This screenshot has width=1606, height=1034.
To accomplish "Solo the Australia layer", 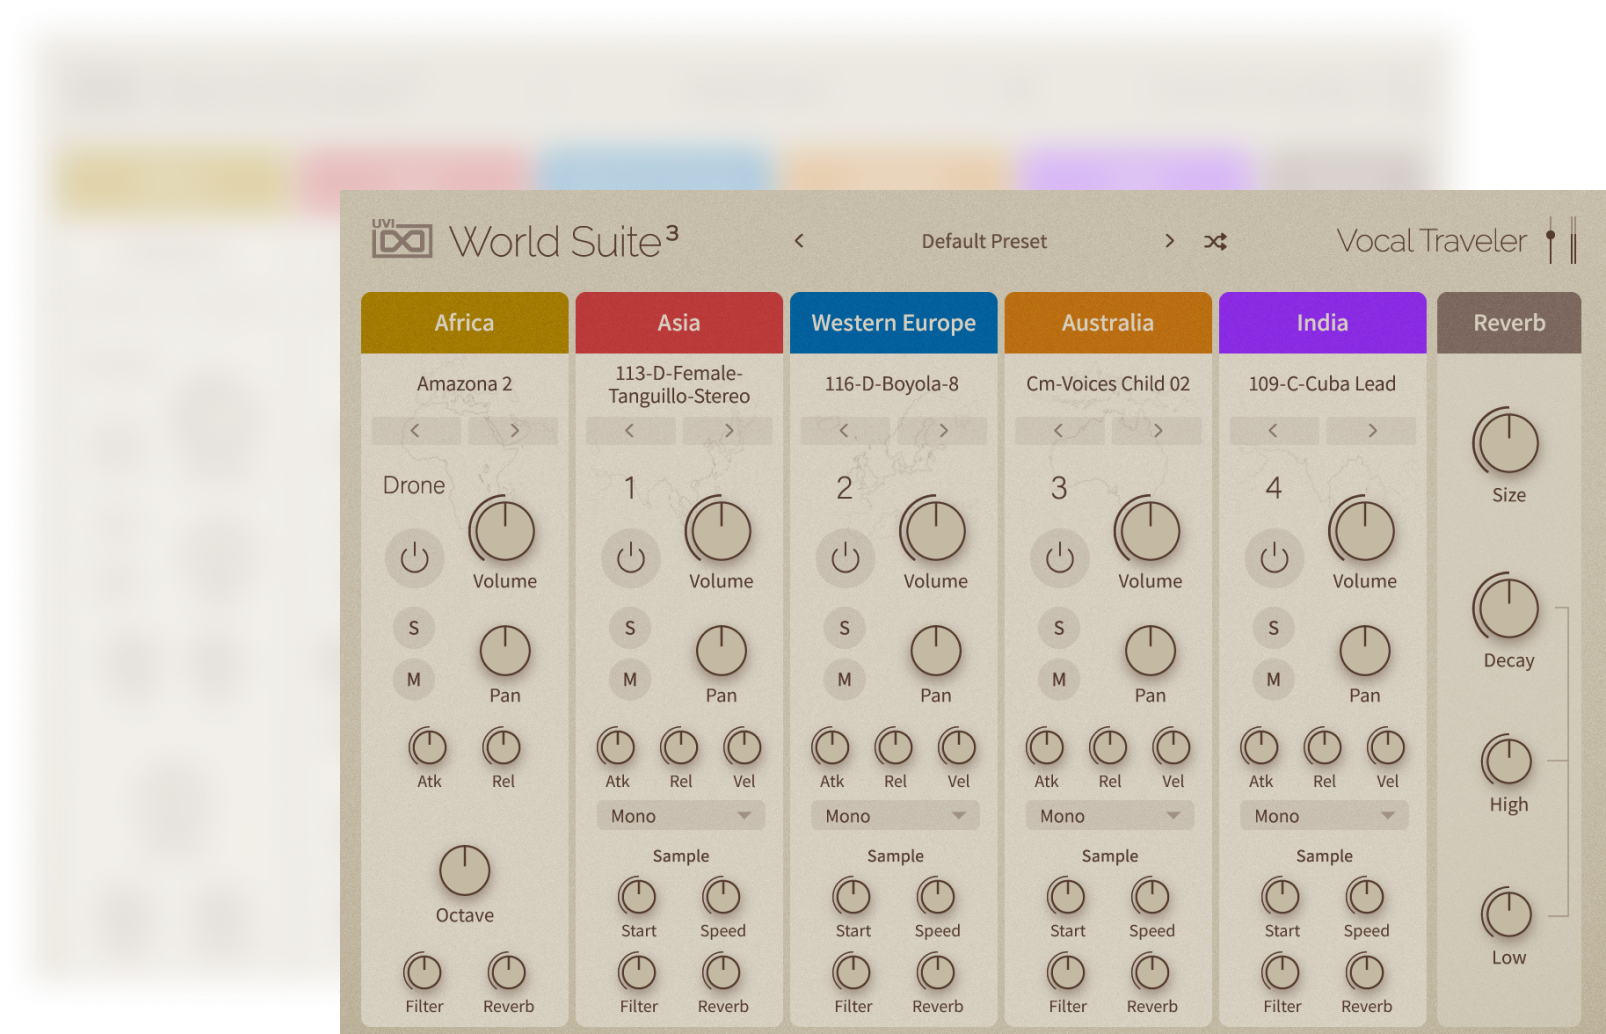I will click(x=1059, y=628).
